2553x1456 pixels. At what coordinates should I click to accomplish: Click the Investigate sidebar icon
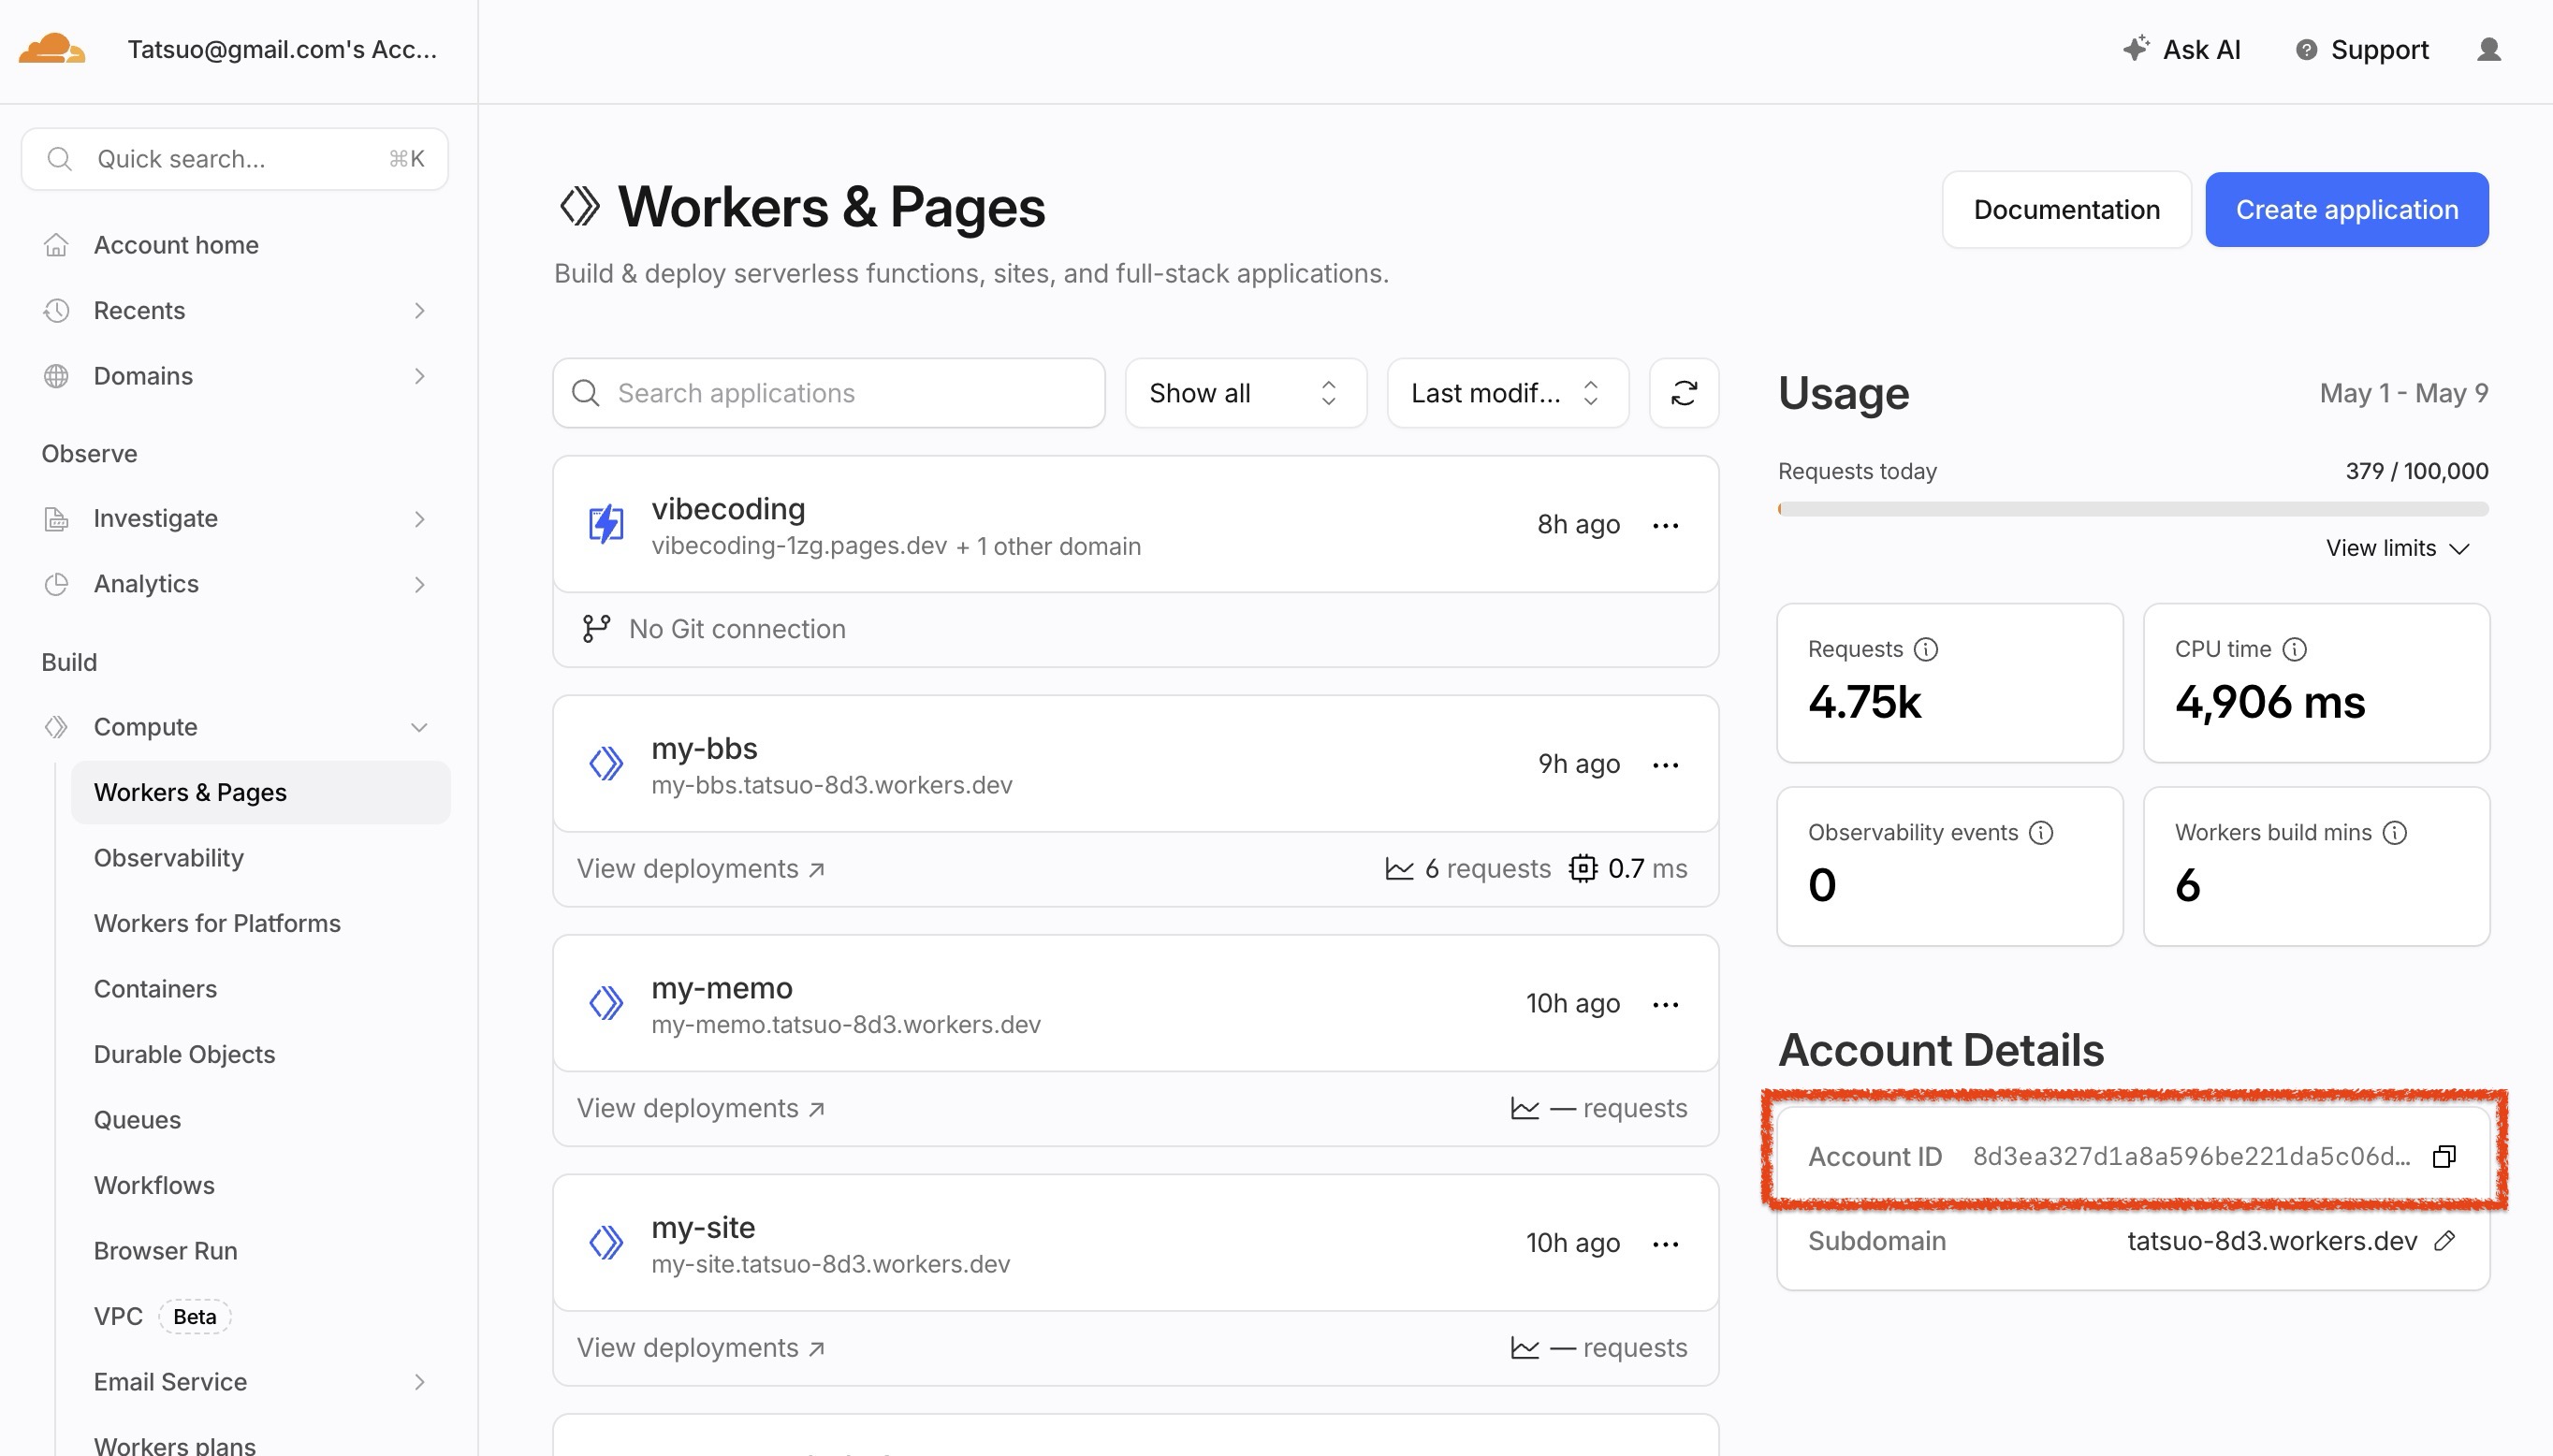pyautogui.click(x=56, y=519)
